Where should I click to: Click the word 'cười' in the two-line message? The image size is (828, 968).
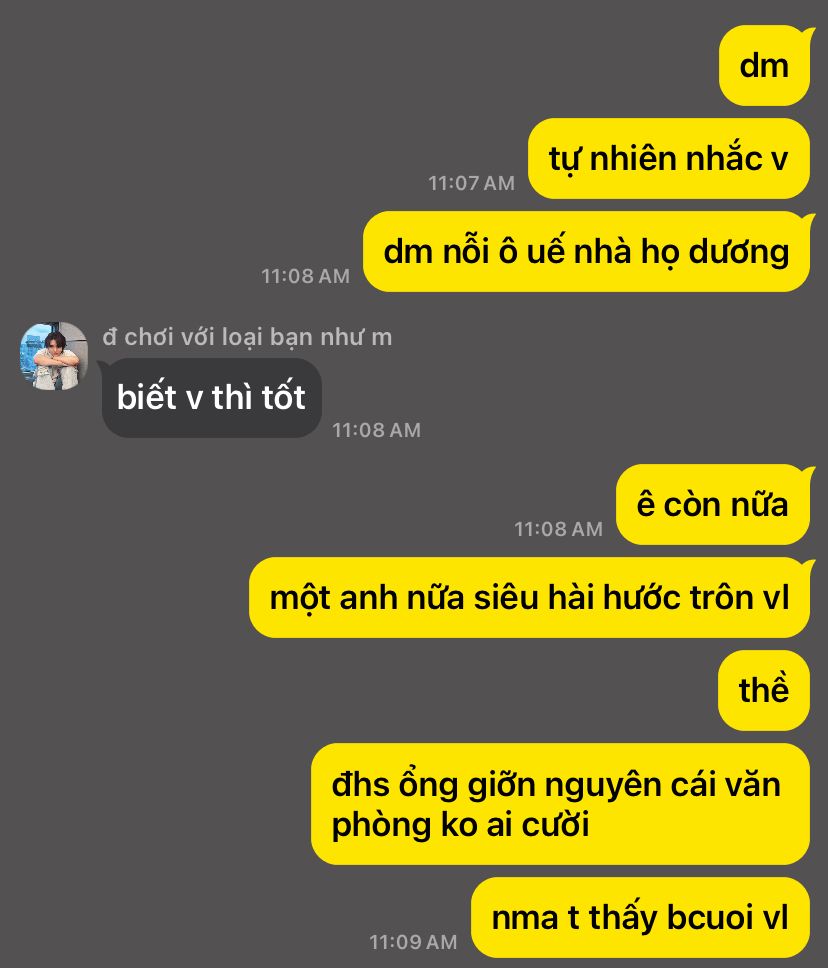(555, 824)
